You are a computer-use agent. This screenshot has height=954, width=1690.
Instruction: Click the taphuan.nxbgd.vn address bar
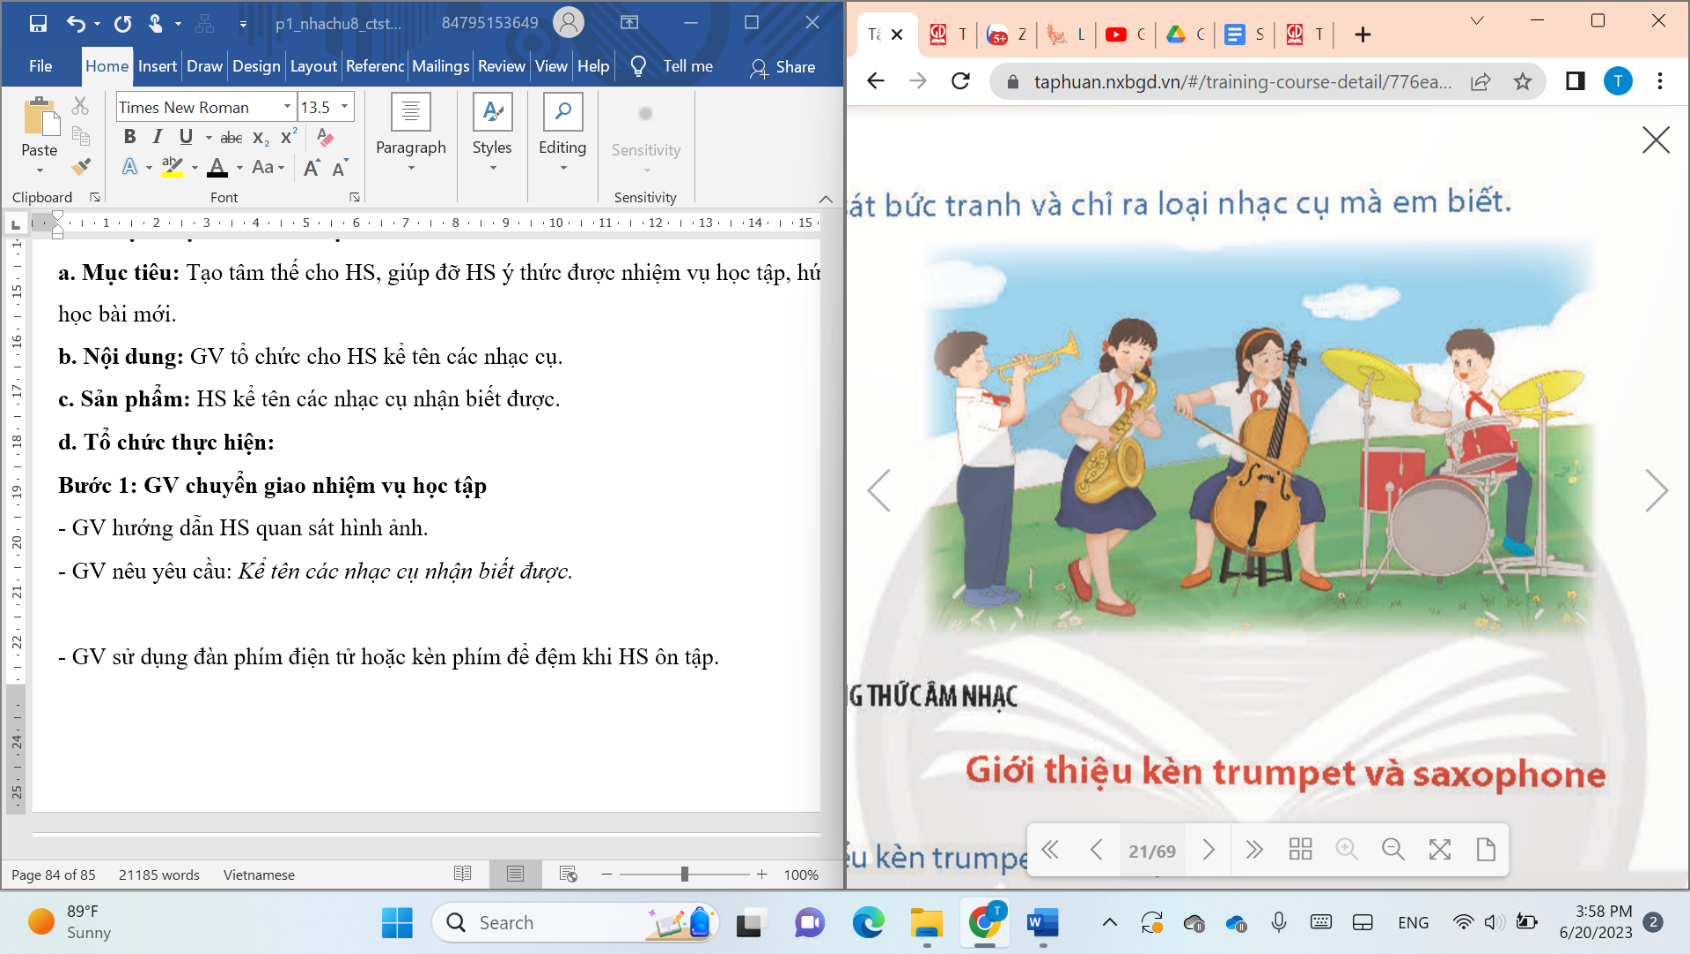pyautogui.click(x=1242, y=82)
